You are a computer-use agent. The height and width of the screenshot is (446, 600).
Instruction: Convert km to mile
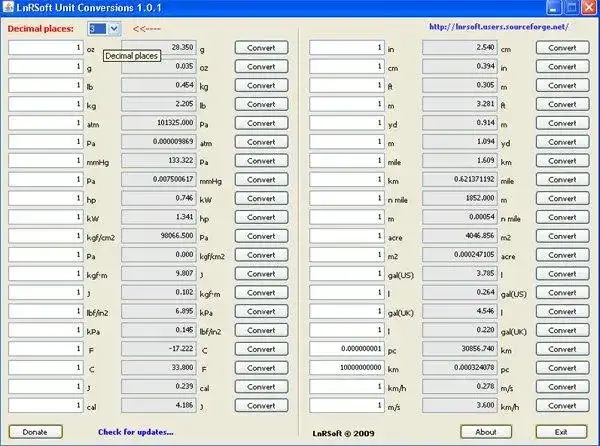[562, 179]
